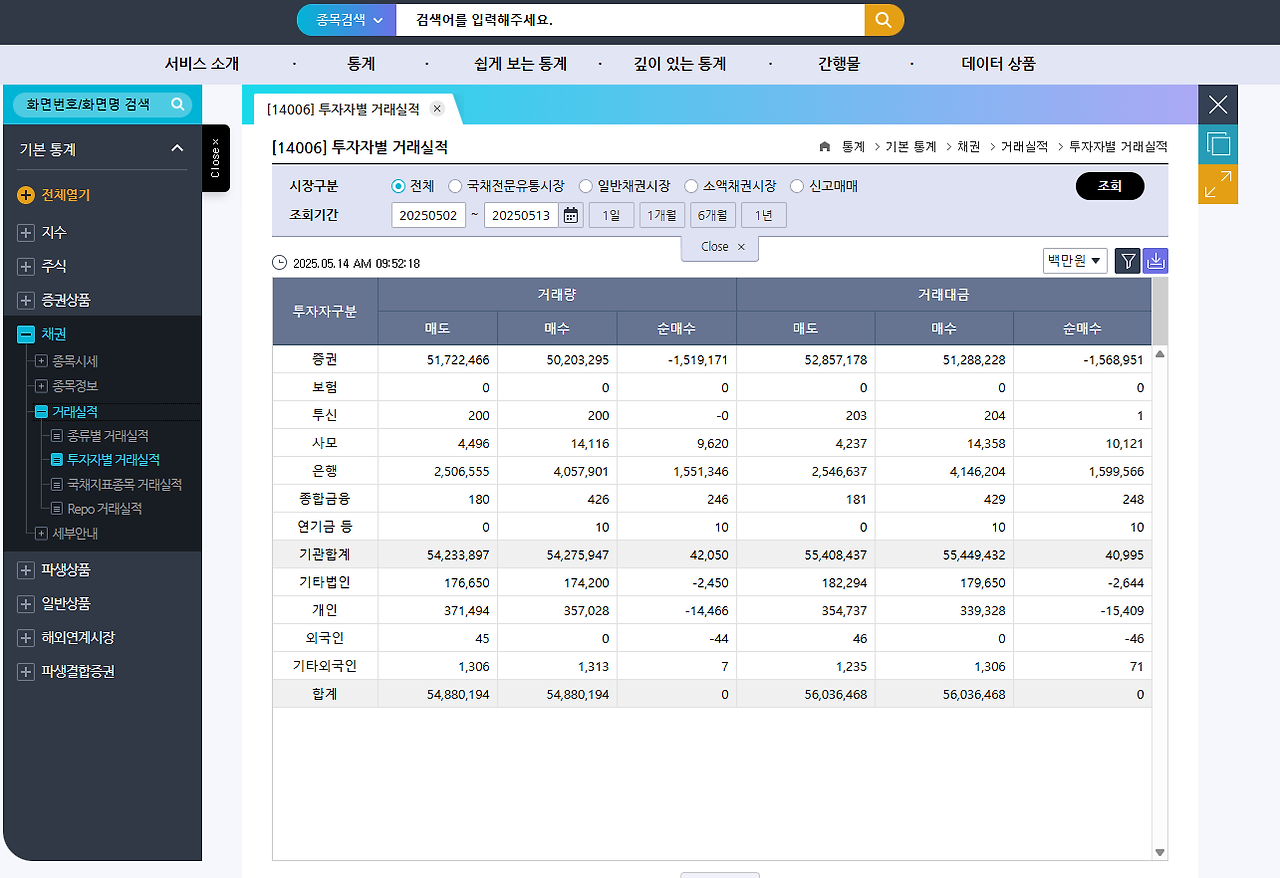Click the clock icon next to the timestamp
1280x878 pixels.
pyautogui.click(x=278, y=261)
